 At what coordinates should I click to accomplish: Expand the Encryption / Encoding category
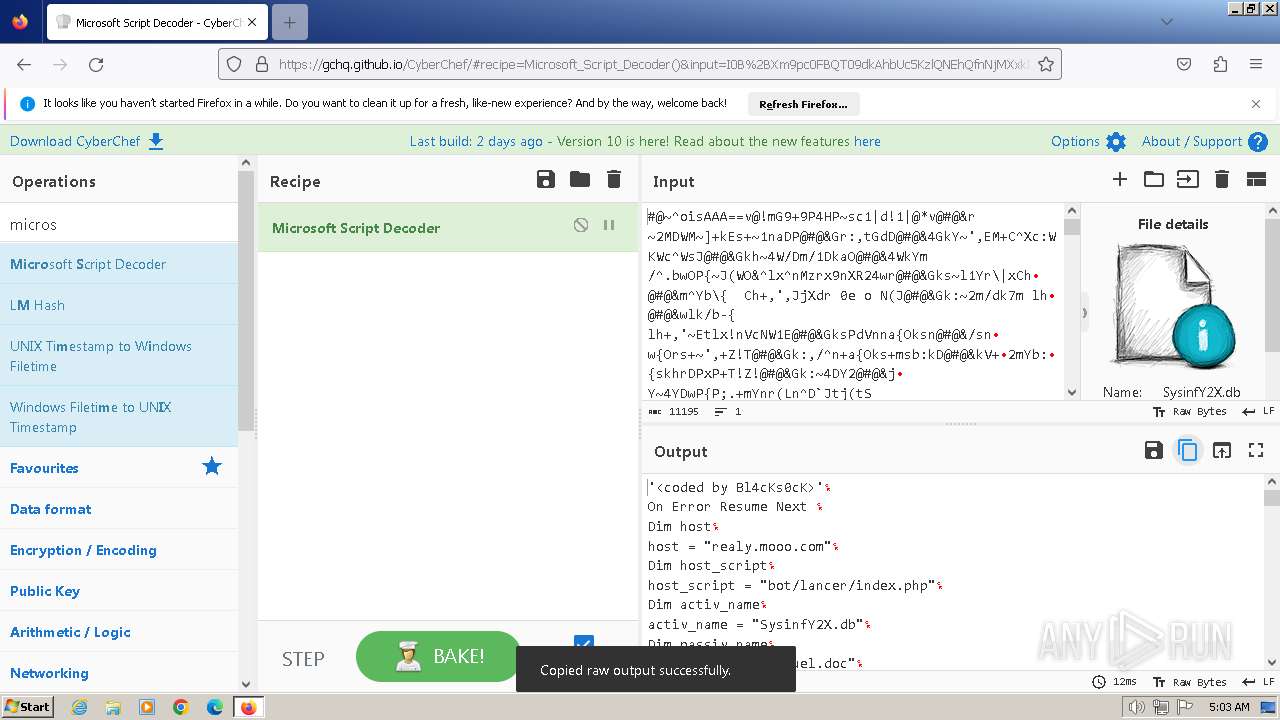click(120, 550)
